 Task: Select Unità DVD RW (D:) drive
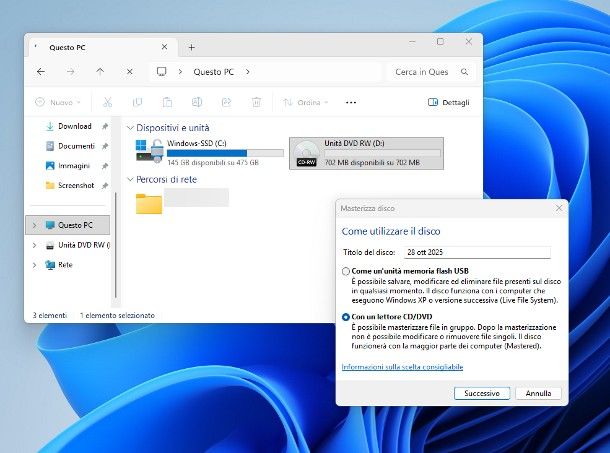(x=366, y=153)
